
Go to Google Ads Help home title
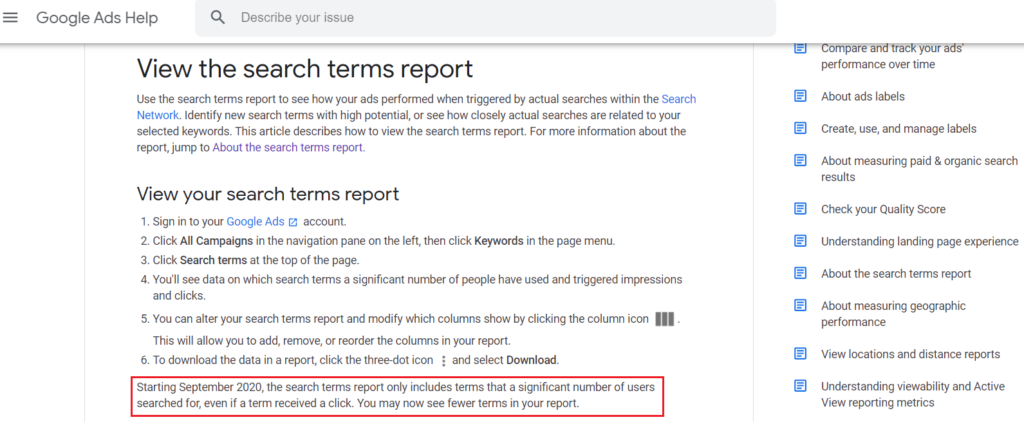point(97,18)
